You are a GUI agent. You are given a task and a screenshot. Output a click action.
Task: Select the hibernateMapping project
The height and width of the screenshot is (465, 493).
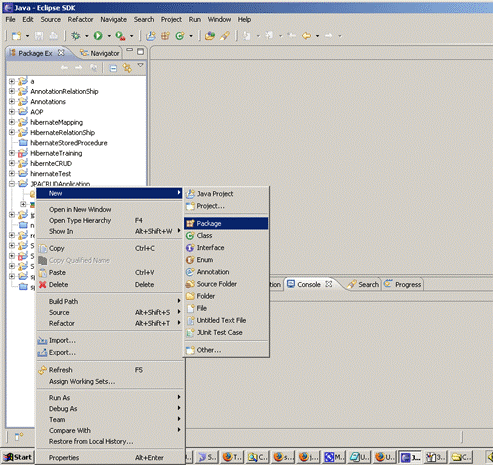coord(56,122)
